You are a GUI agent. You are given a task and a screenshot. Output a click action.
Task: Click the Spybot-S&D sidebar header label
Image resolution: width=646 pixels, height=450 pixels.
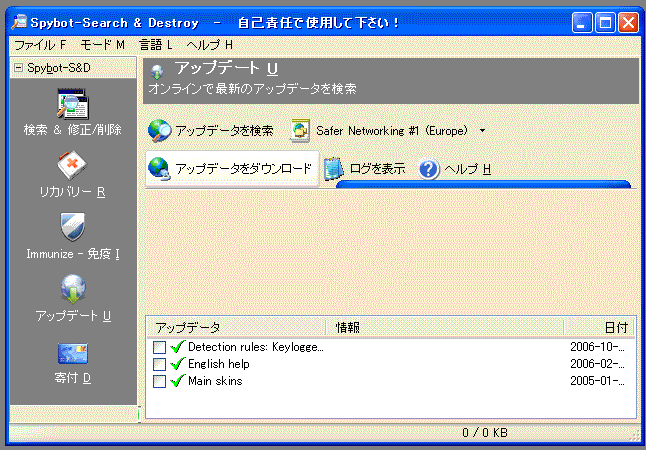[59, 68]
